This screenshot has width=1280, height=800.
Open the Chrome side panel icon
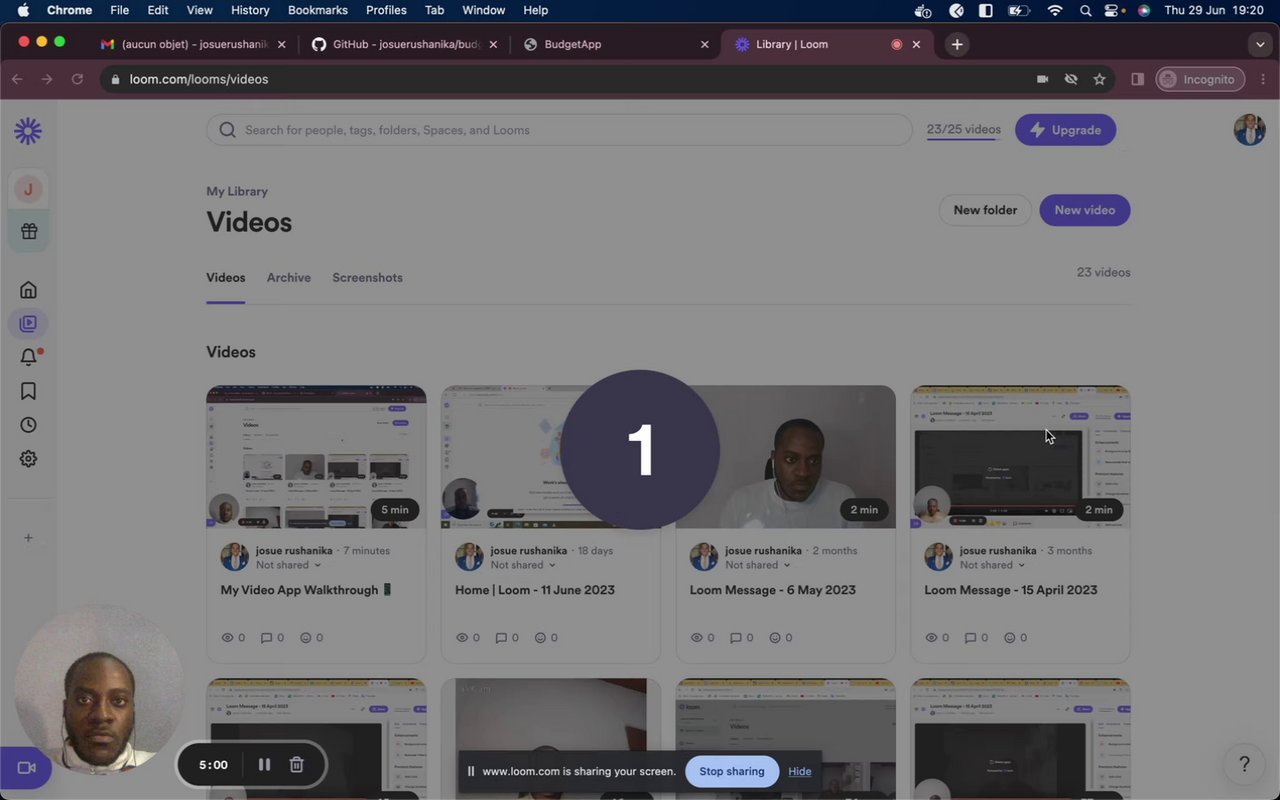(1137, 79)
